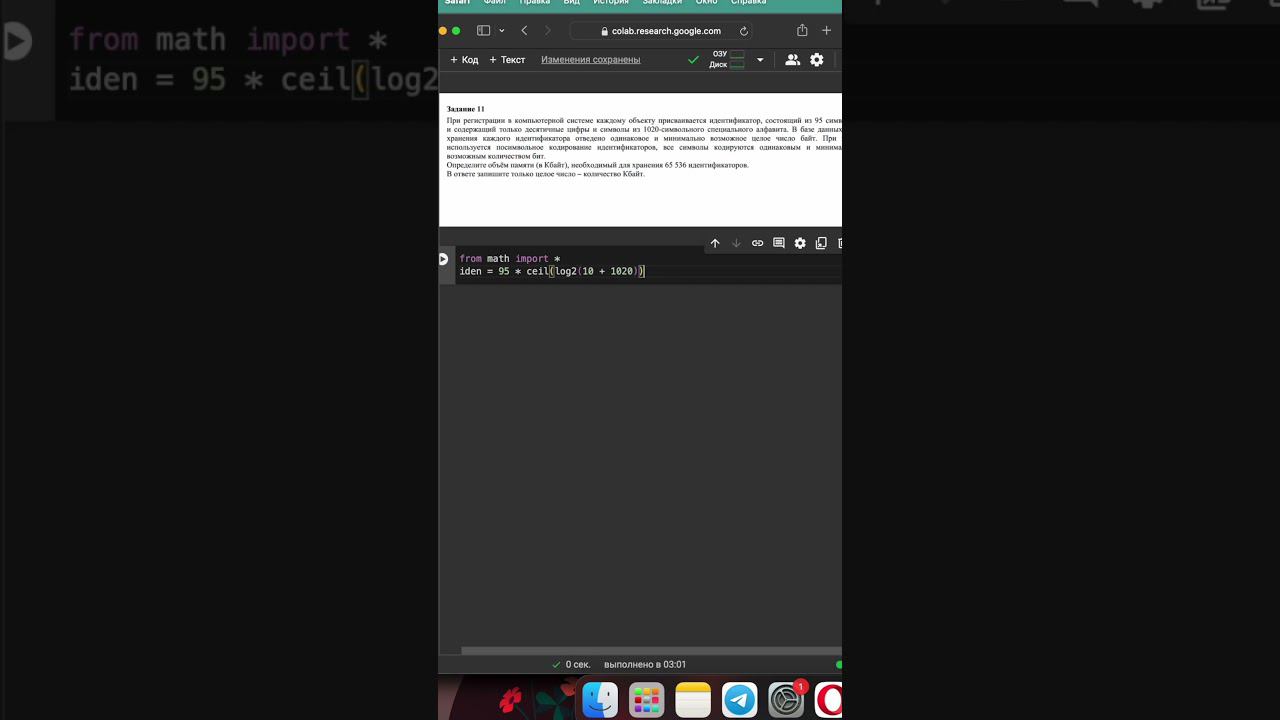Click the Задание 11 heading
This screenshot has width=1280, height=720.
pyautogui.click(x=465, y=109)
